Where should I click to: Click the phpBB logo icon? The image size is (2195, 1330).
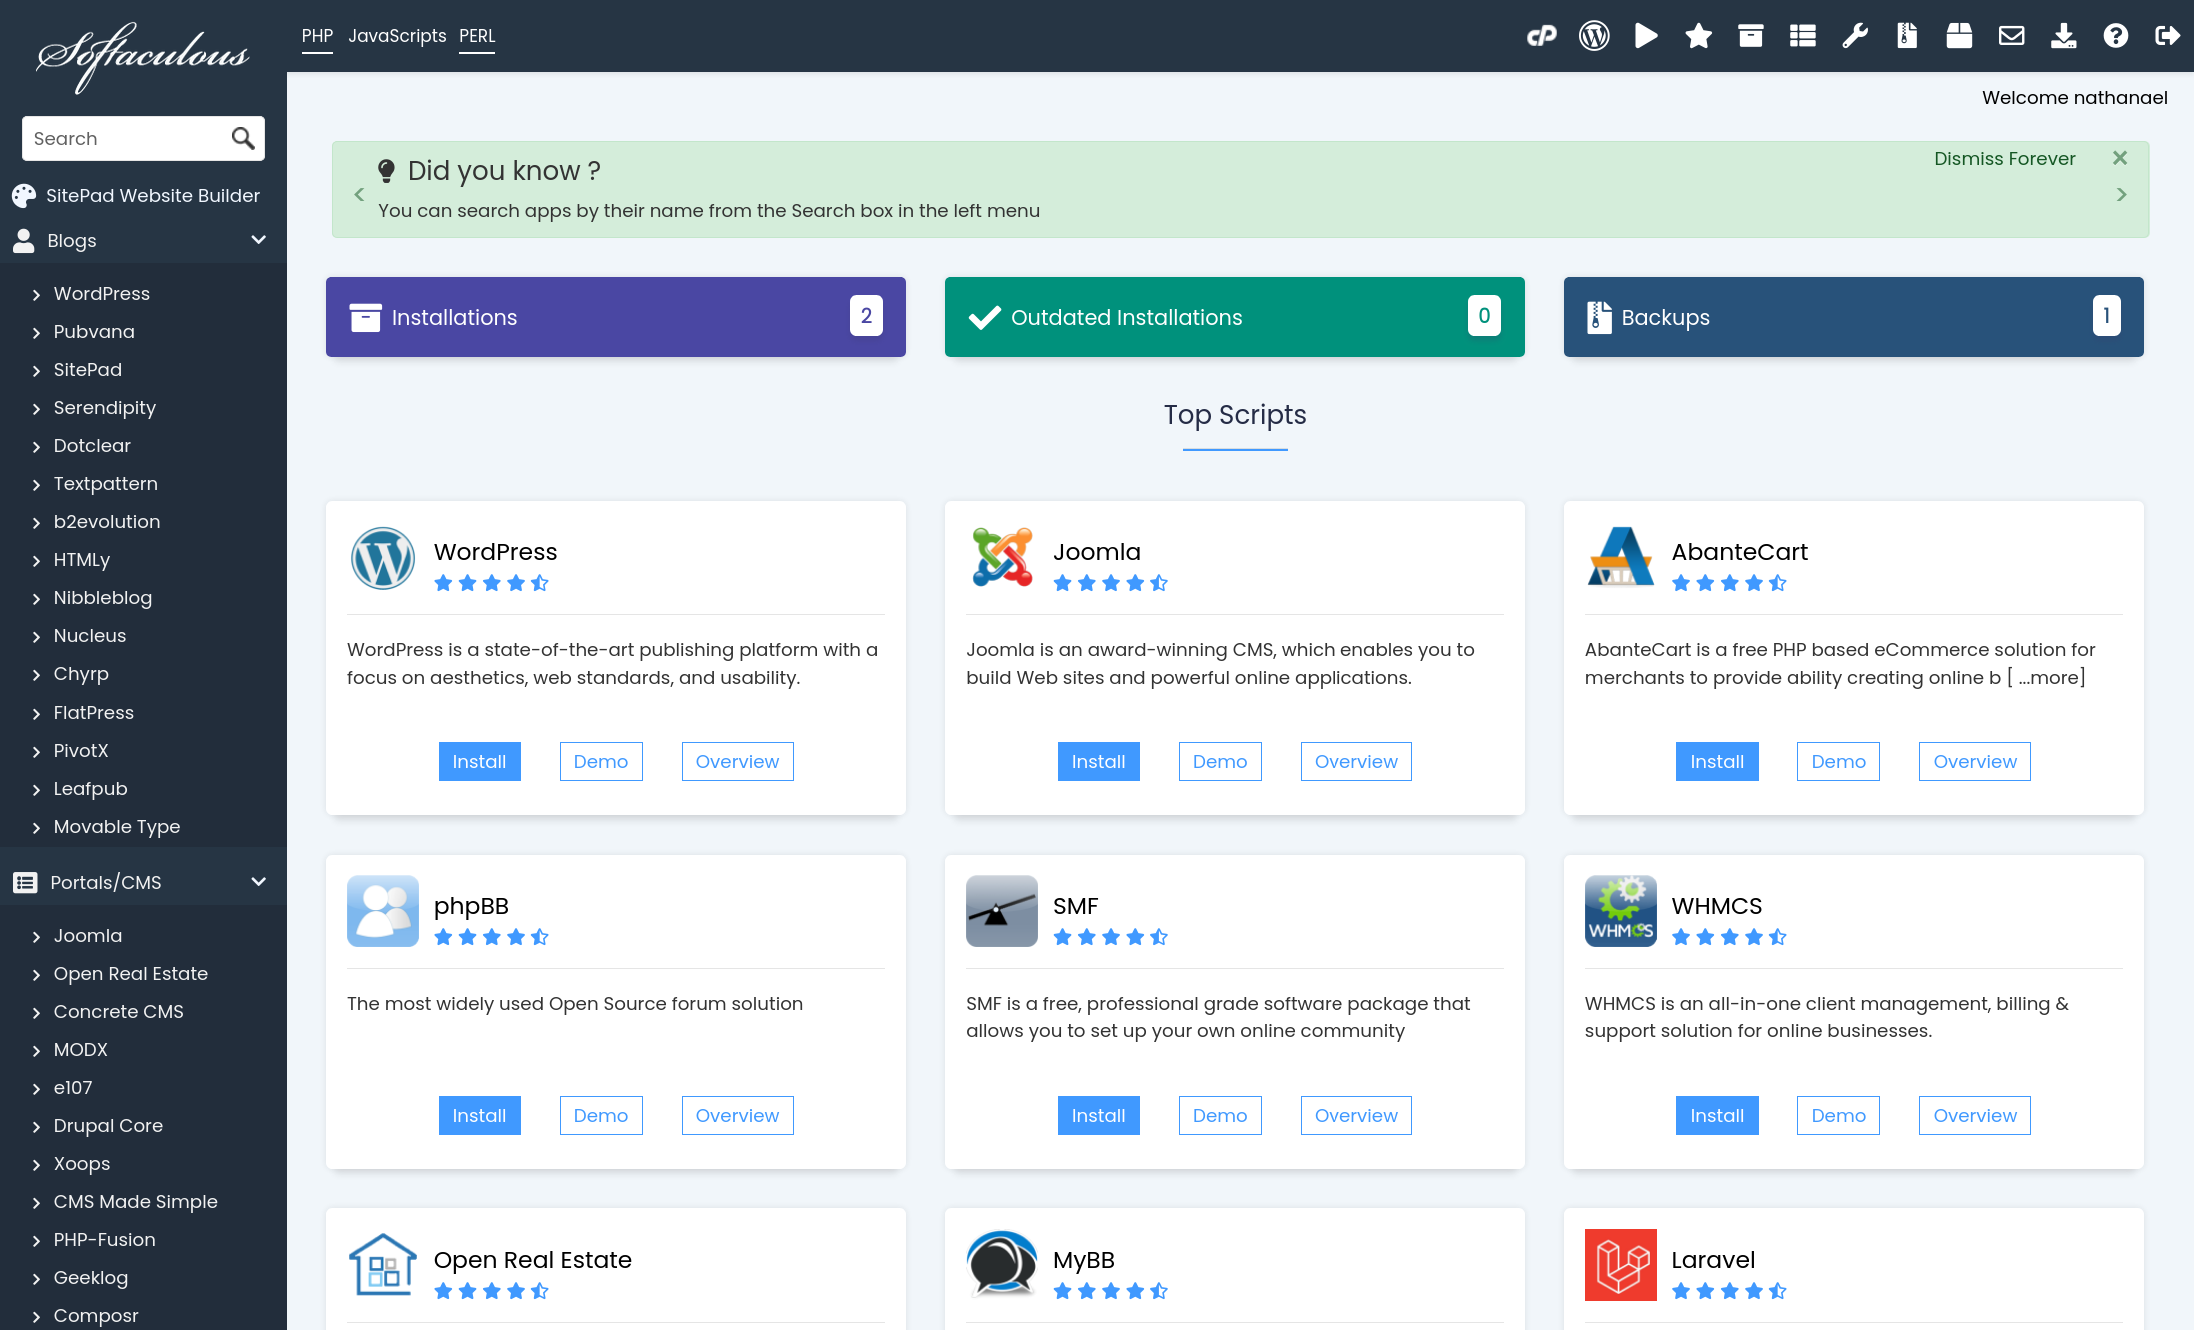(x=383, y=911)
